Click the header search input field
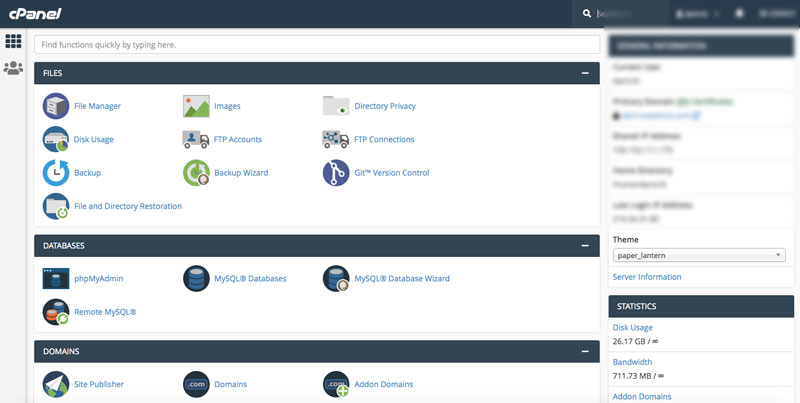The height and width of the screenshot is (403, 800). pyautogui.click(x=631, y=14)
